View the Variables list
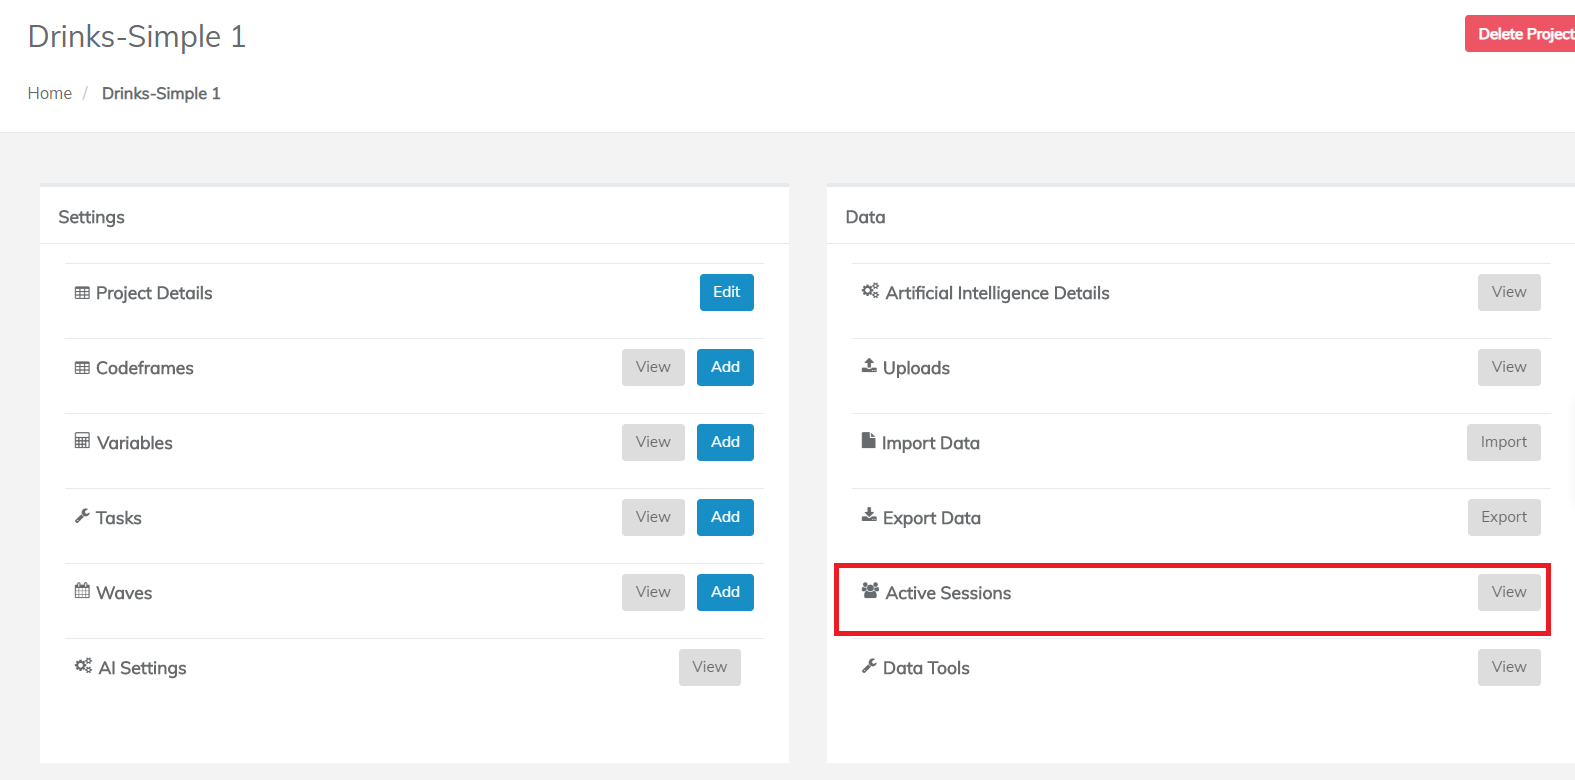 click(x=653, y=442)
